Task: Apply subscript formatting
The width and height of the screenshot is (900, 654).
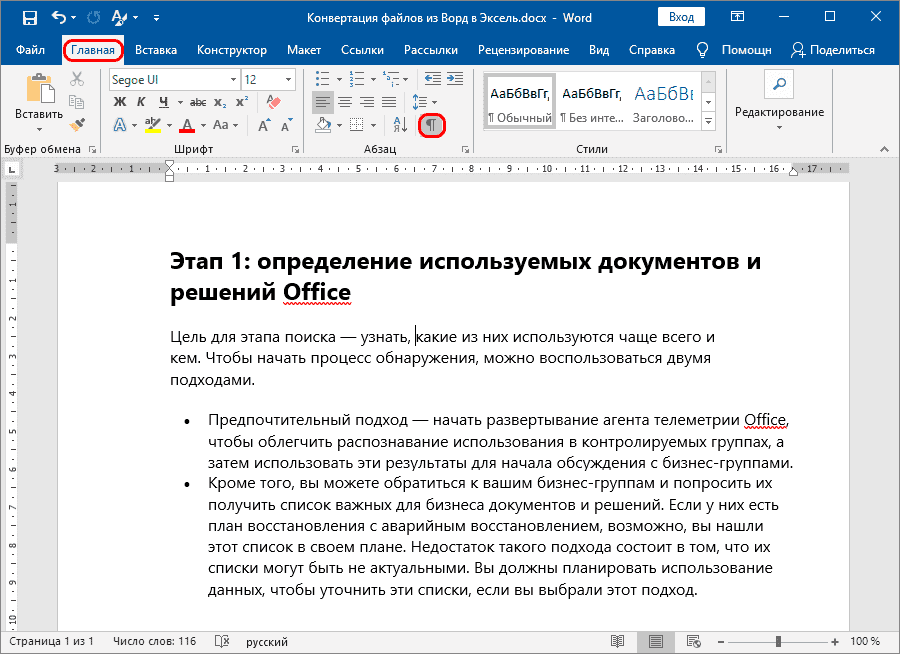Action: pos(218,101)
